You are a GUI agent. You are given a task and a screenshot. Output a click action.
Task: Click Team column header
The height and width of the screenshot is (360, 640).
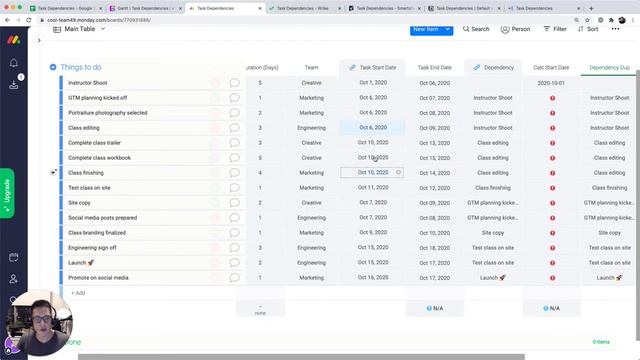click(311, 67)
